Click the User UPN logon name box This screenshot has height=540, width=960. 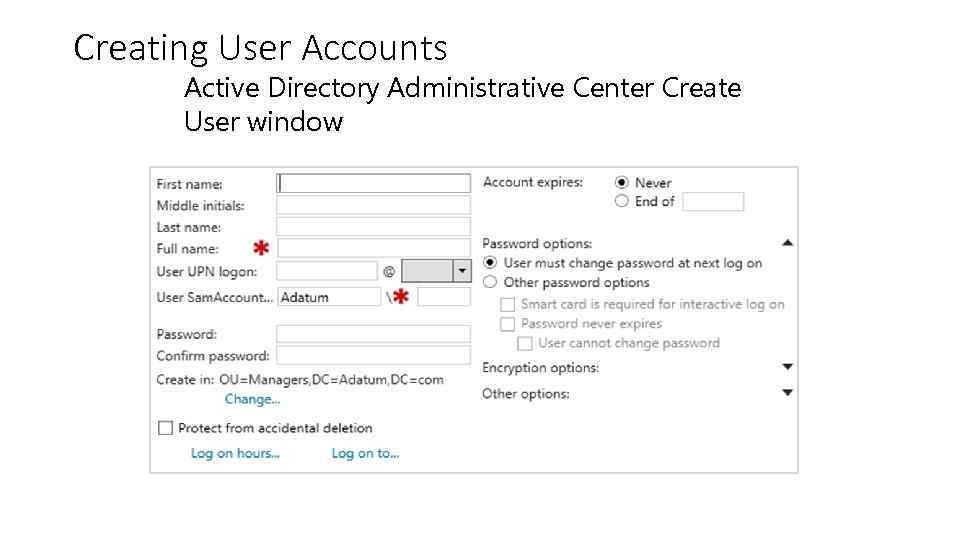pos(326,271)
